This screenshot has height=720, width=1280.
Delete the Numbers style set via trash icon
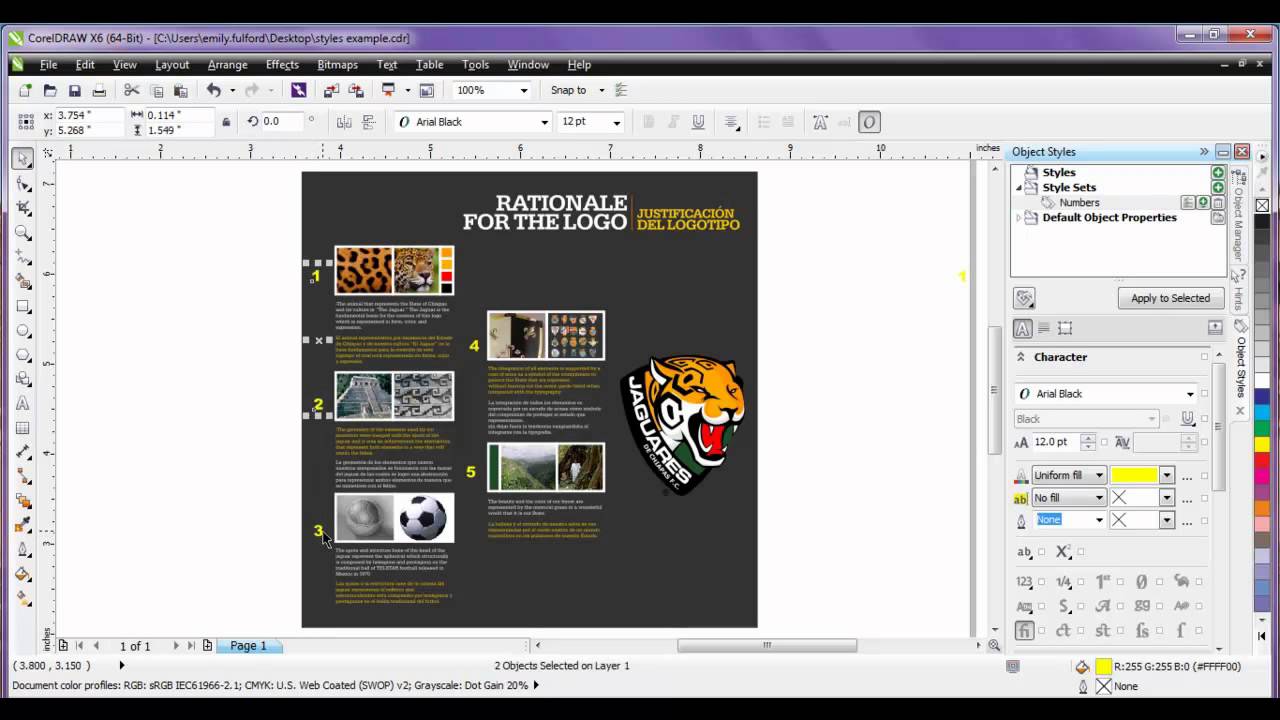point(1218,203)
